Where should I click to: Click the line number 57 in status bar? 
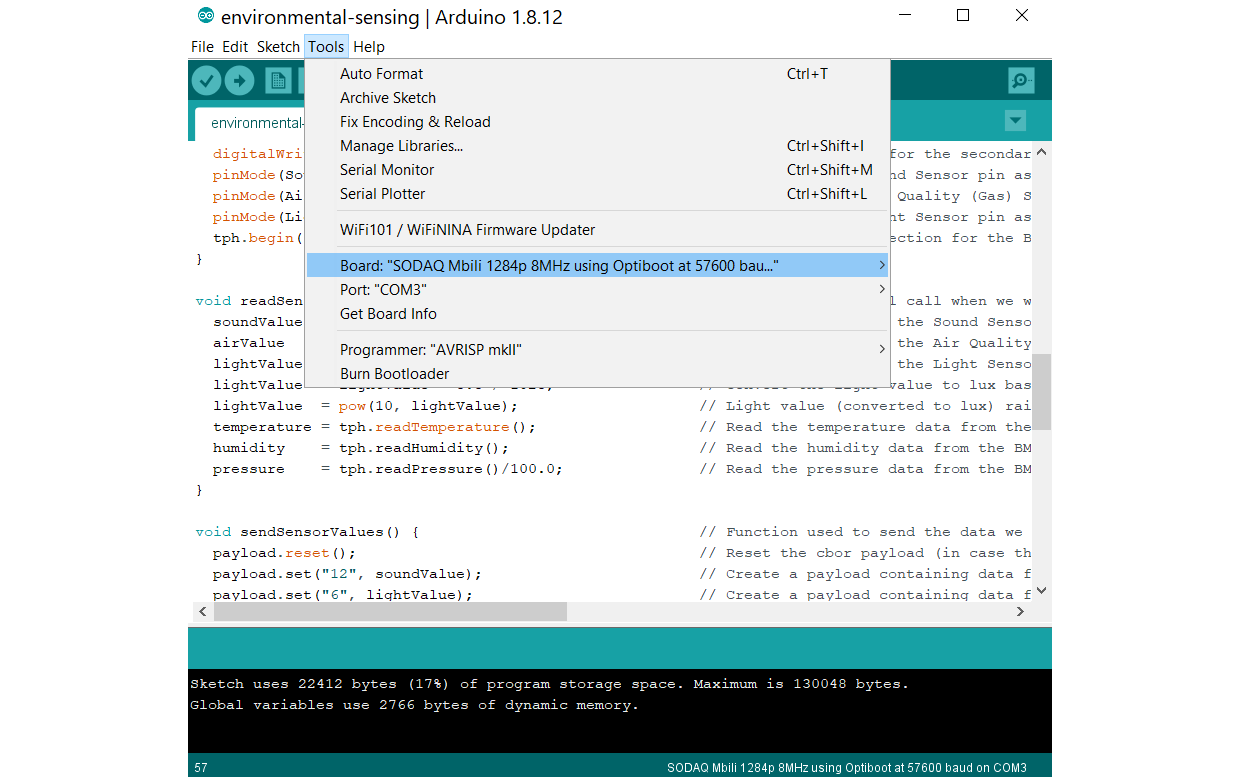tap(201, 768)
